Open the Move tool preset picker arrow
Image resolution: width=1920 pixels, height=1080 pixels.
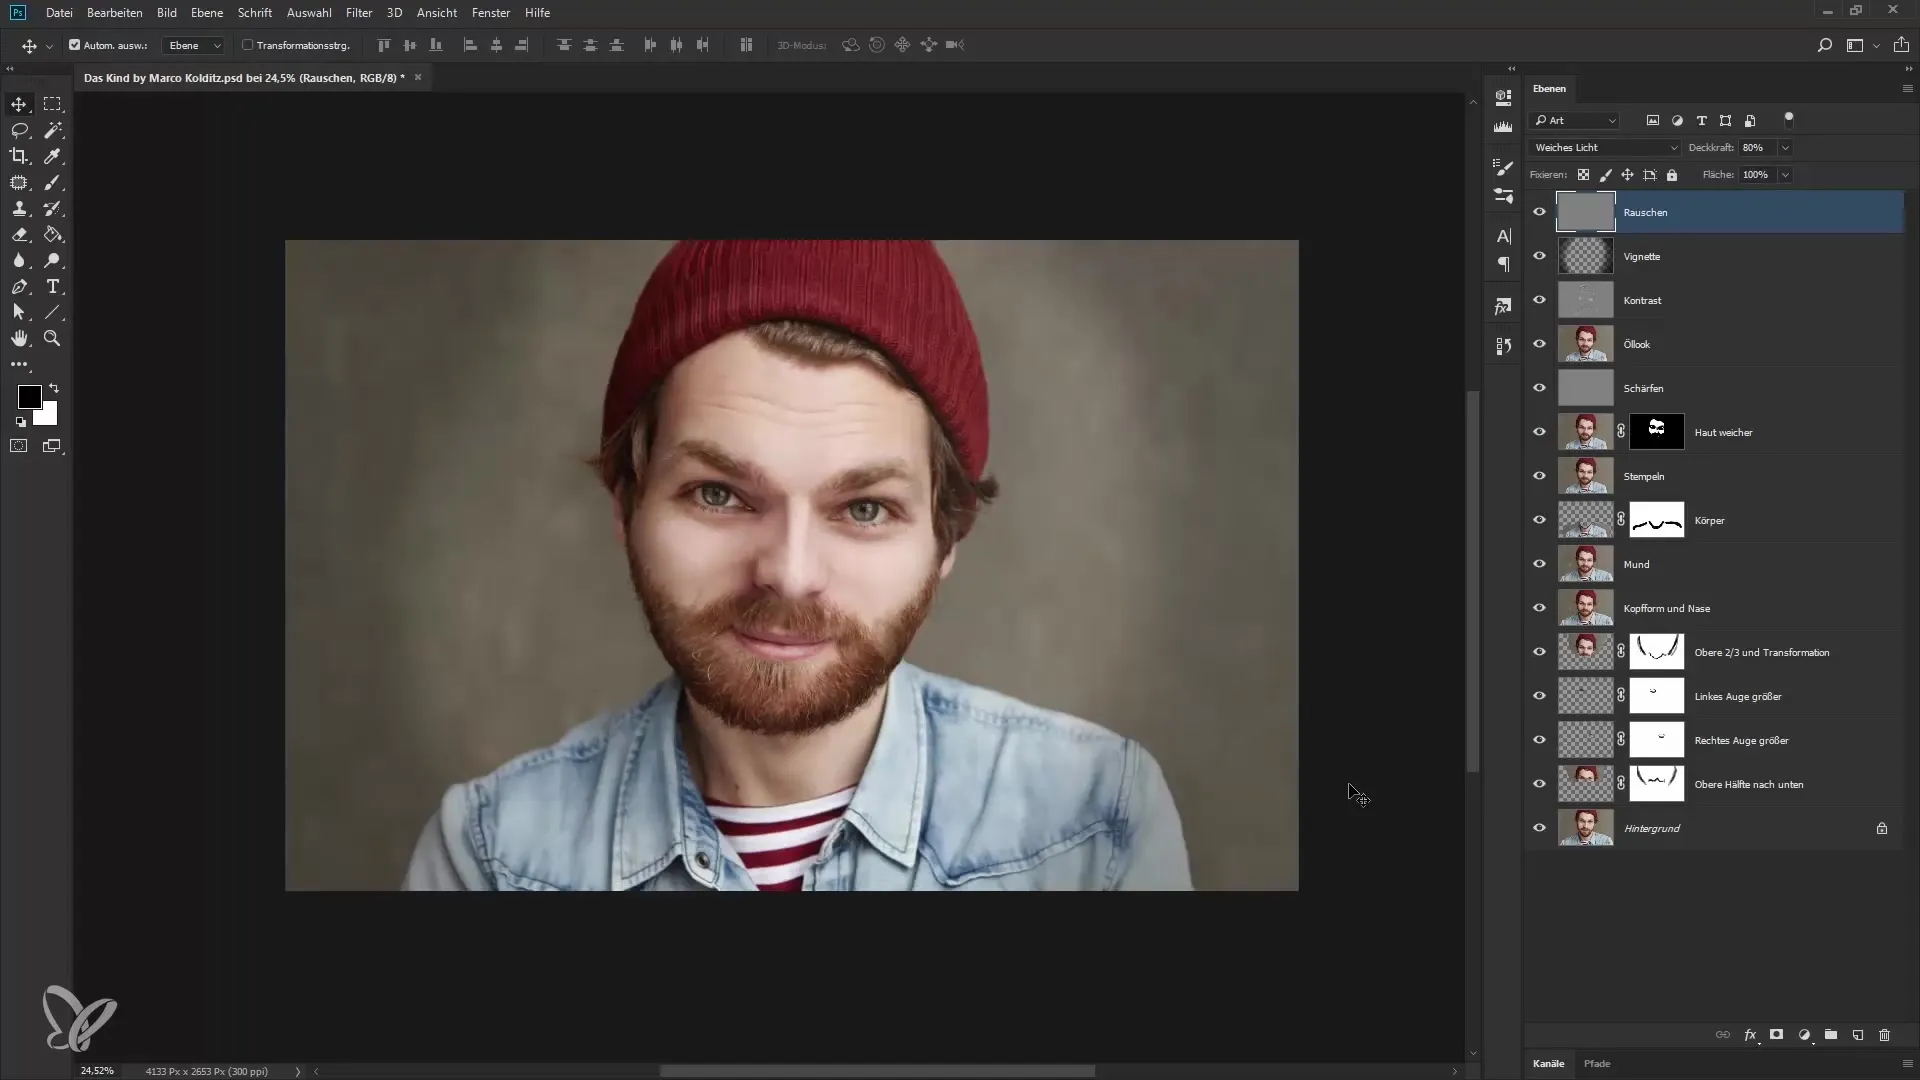49,46
